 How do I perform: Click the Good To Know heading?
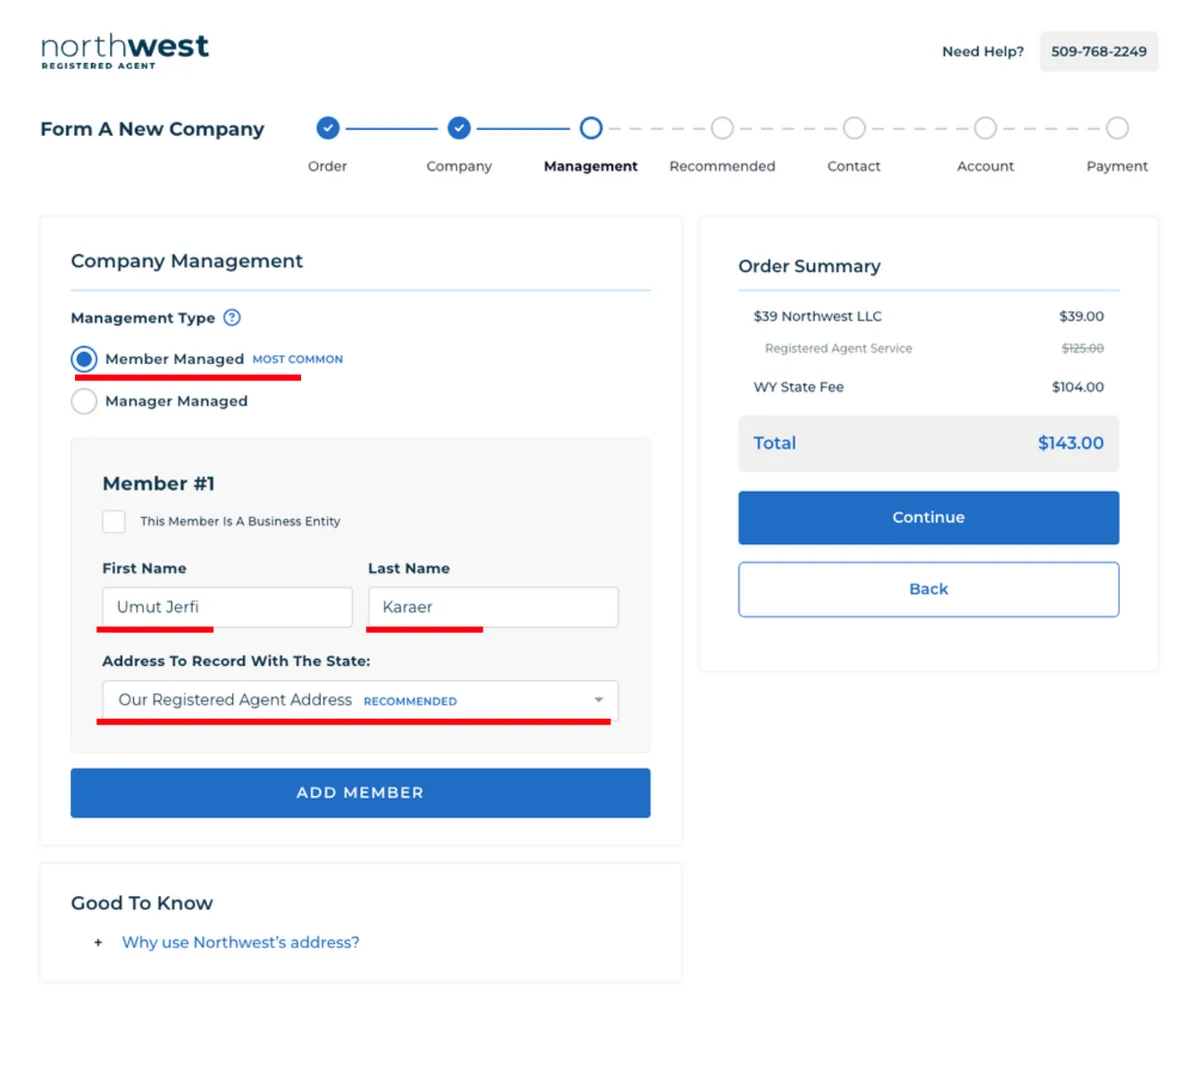(x=142, y=903)
